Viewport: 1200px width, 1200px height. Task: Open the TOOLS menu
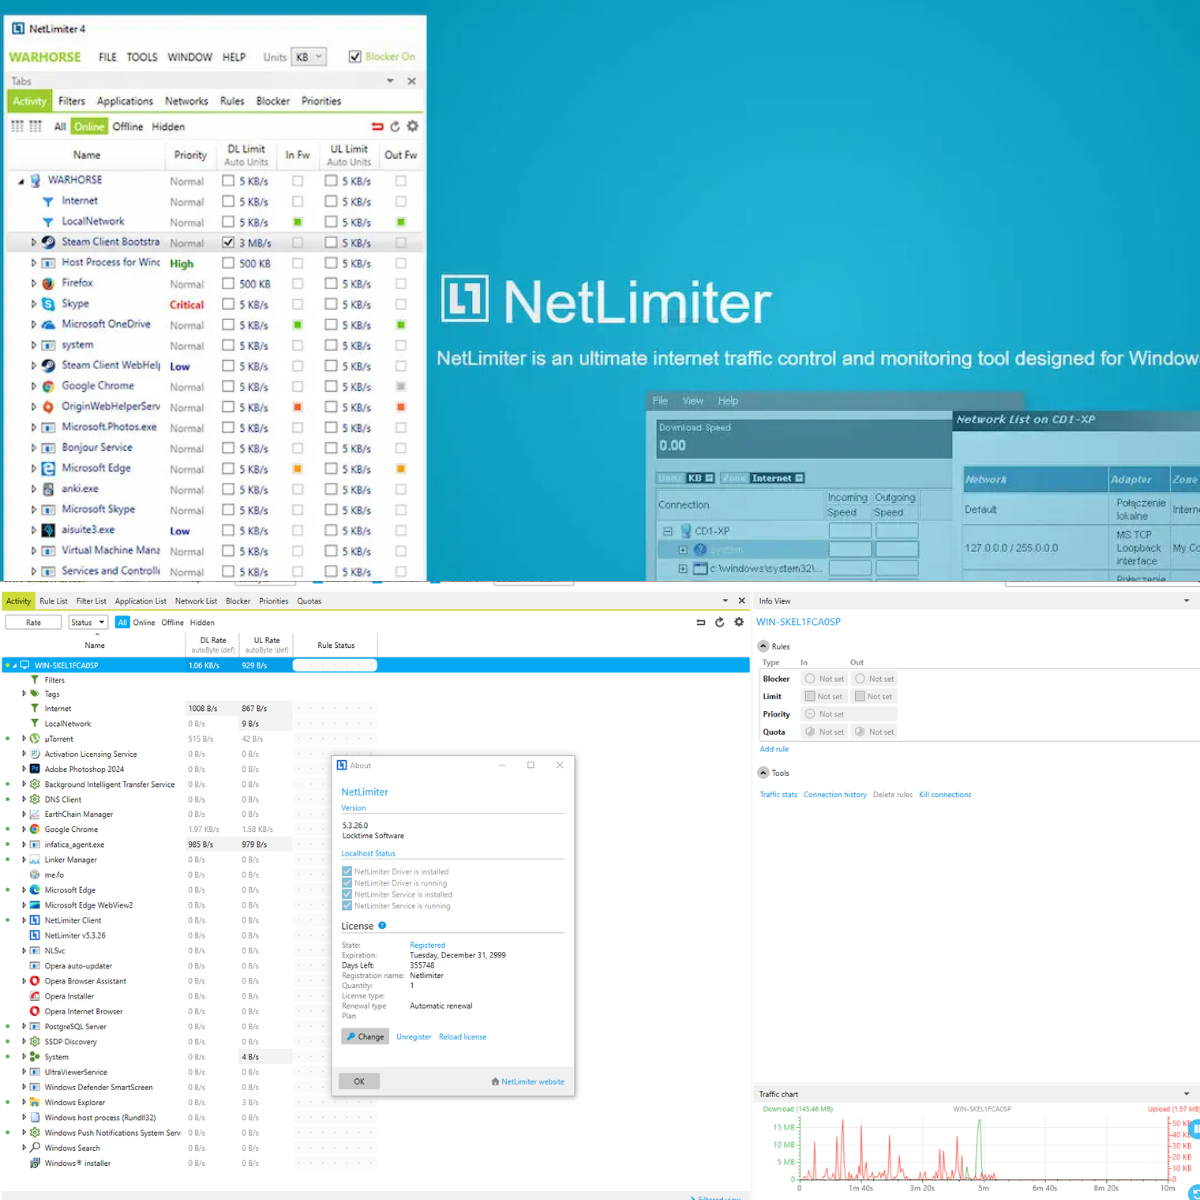[x=141, y=57]
